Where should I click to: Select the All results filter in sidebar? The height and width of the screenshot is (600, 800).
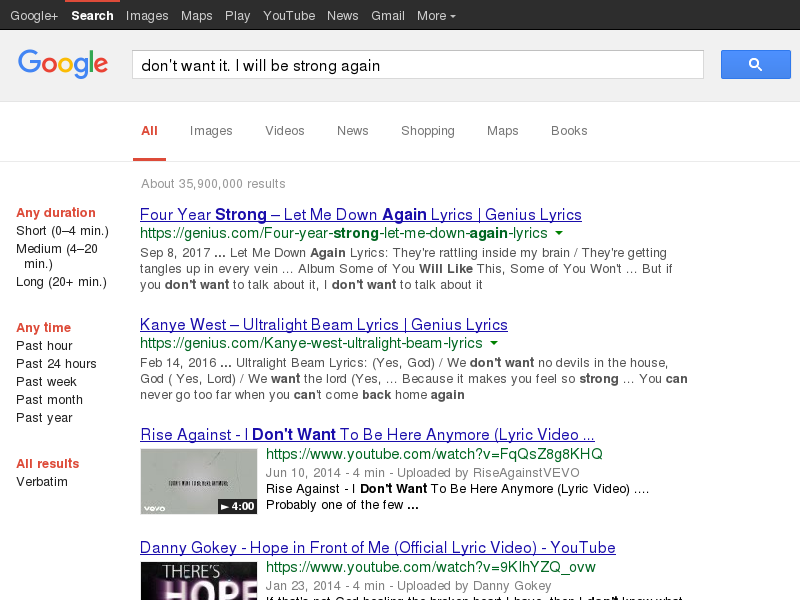coord(47,464)
